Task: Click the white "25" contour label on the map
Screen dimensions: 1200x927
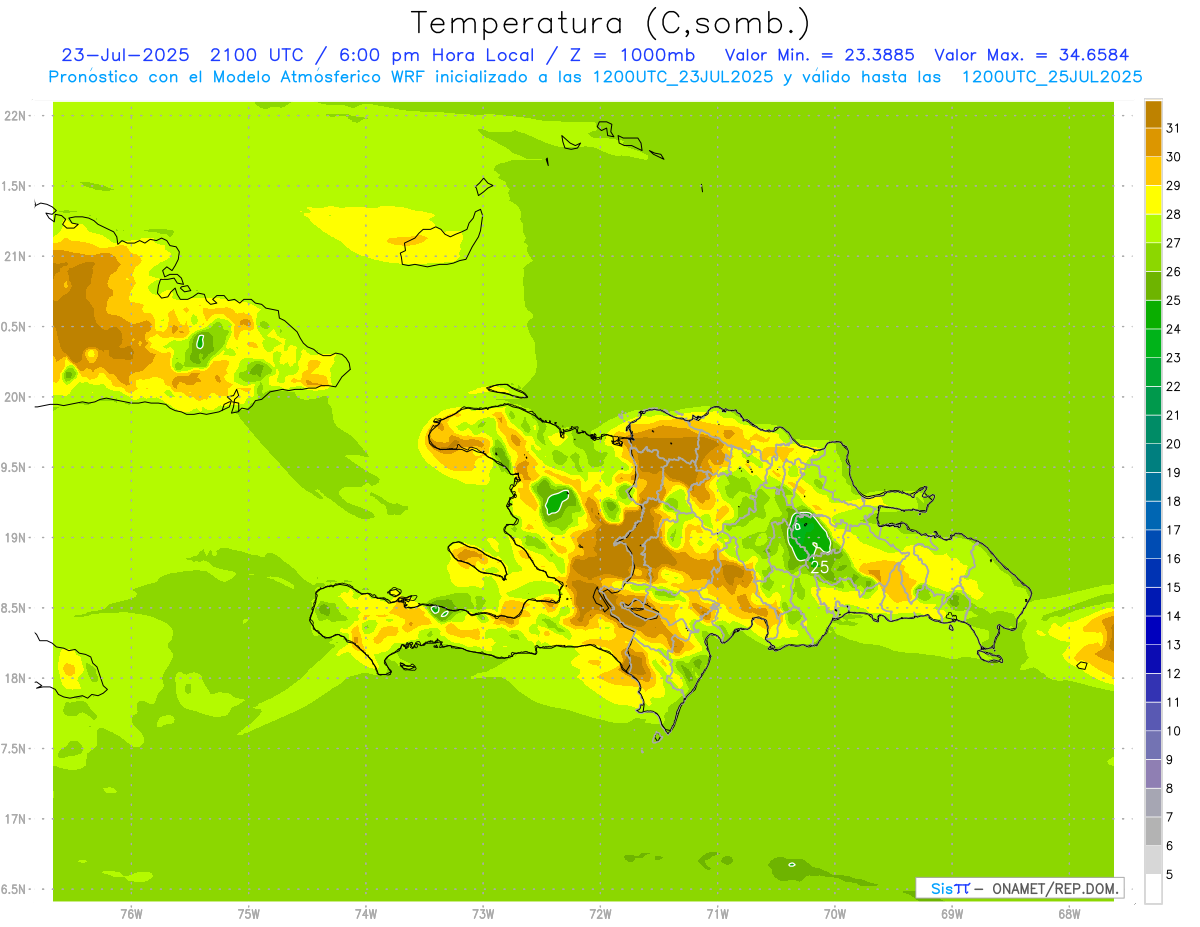Action: 820,567
